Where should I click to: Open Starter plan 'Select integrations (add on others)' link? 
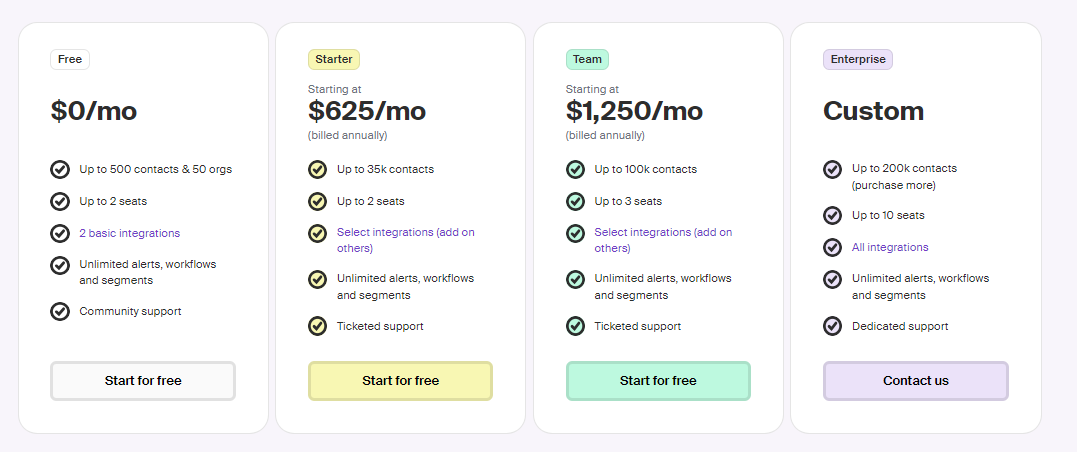pyautogui.click(x=405, y=240)
